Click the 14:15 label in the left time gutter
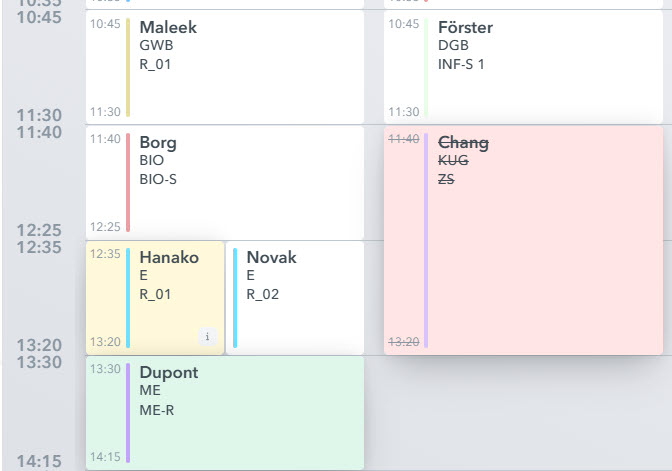This screenshot has width=672, height=471. (39, 461)
